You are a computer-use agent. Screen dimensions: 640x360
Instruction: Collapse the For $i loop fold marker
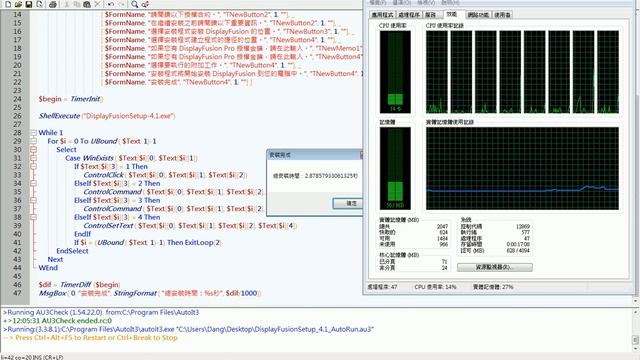pos(33,141)
